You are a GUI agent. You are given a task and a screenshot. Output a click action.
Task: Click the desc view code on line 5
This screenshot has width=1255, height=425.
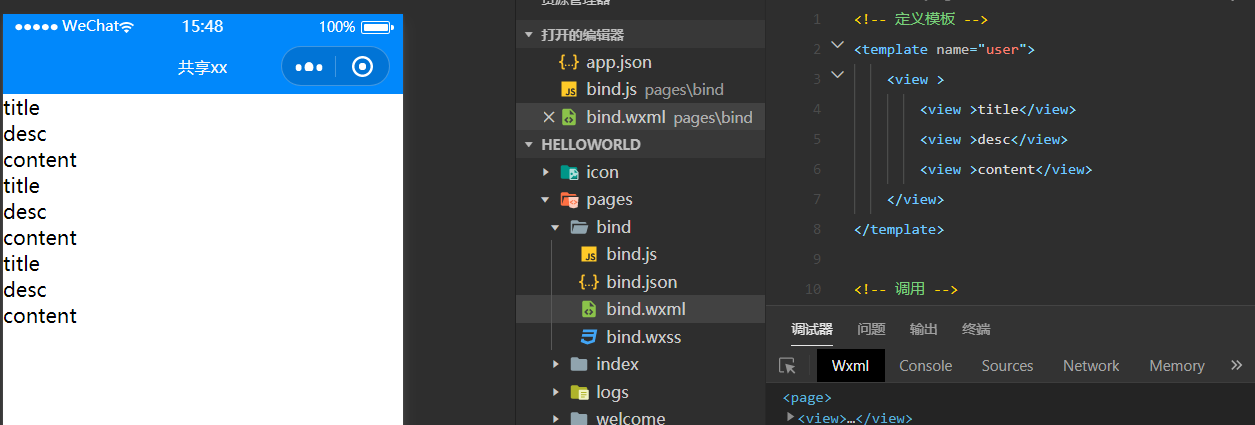pos(993,139)
